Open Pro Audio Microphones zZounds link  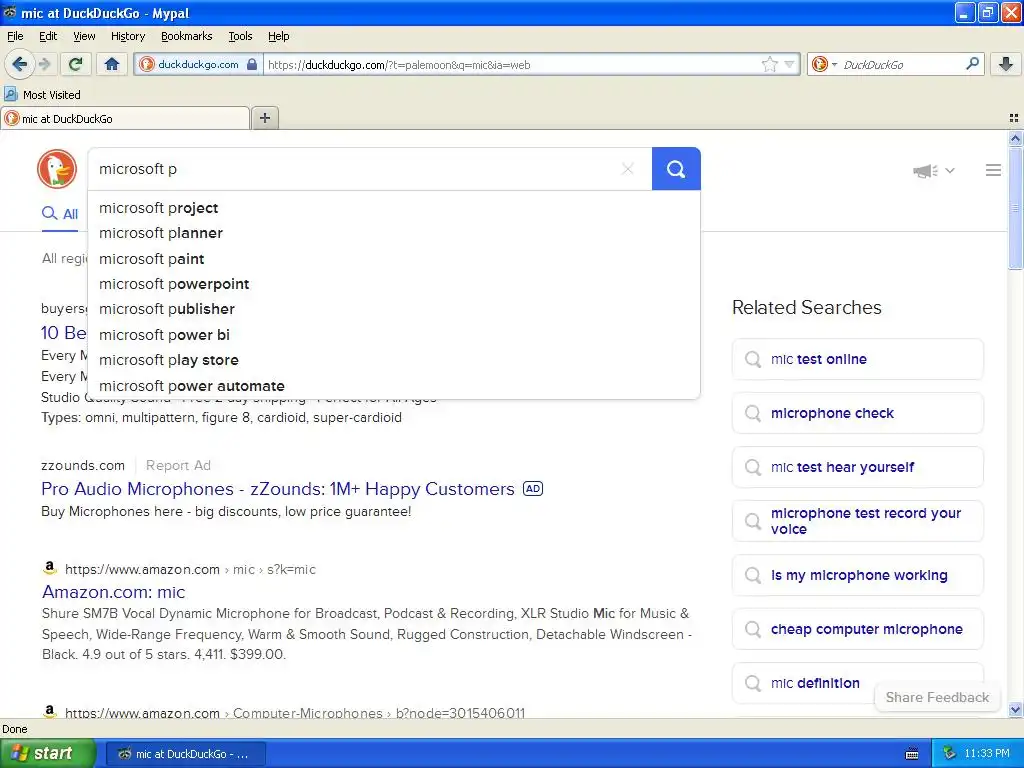tap(278, 488)
